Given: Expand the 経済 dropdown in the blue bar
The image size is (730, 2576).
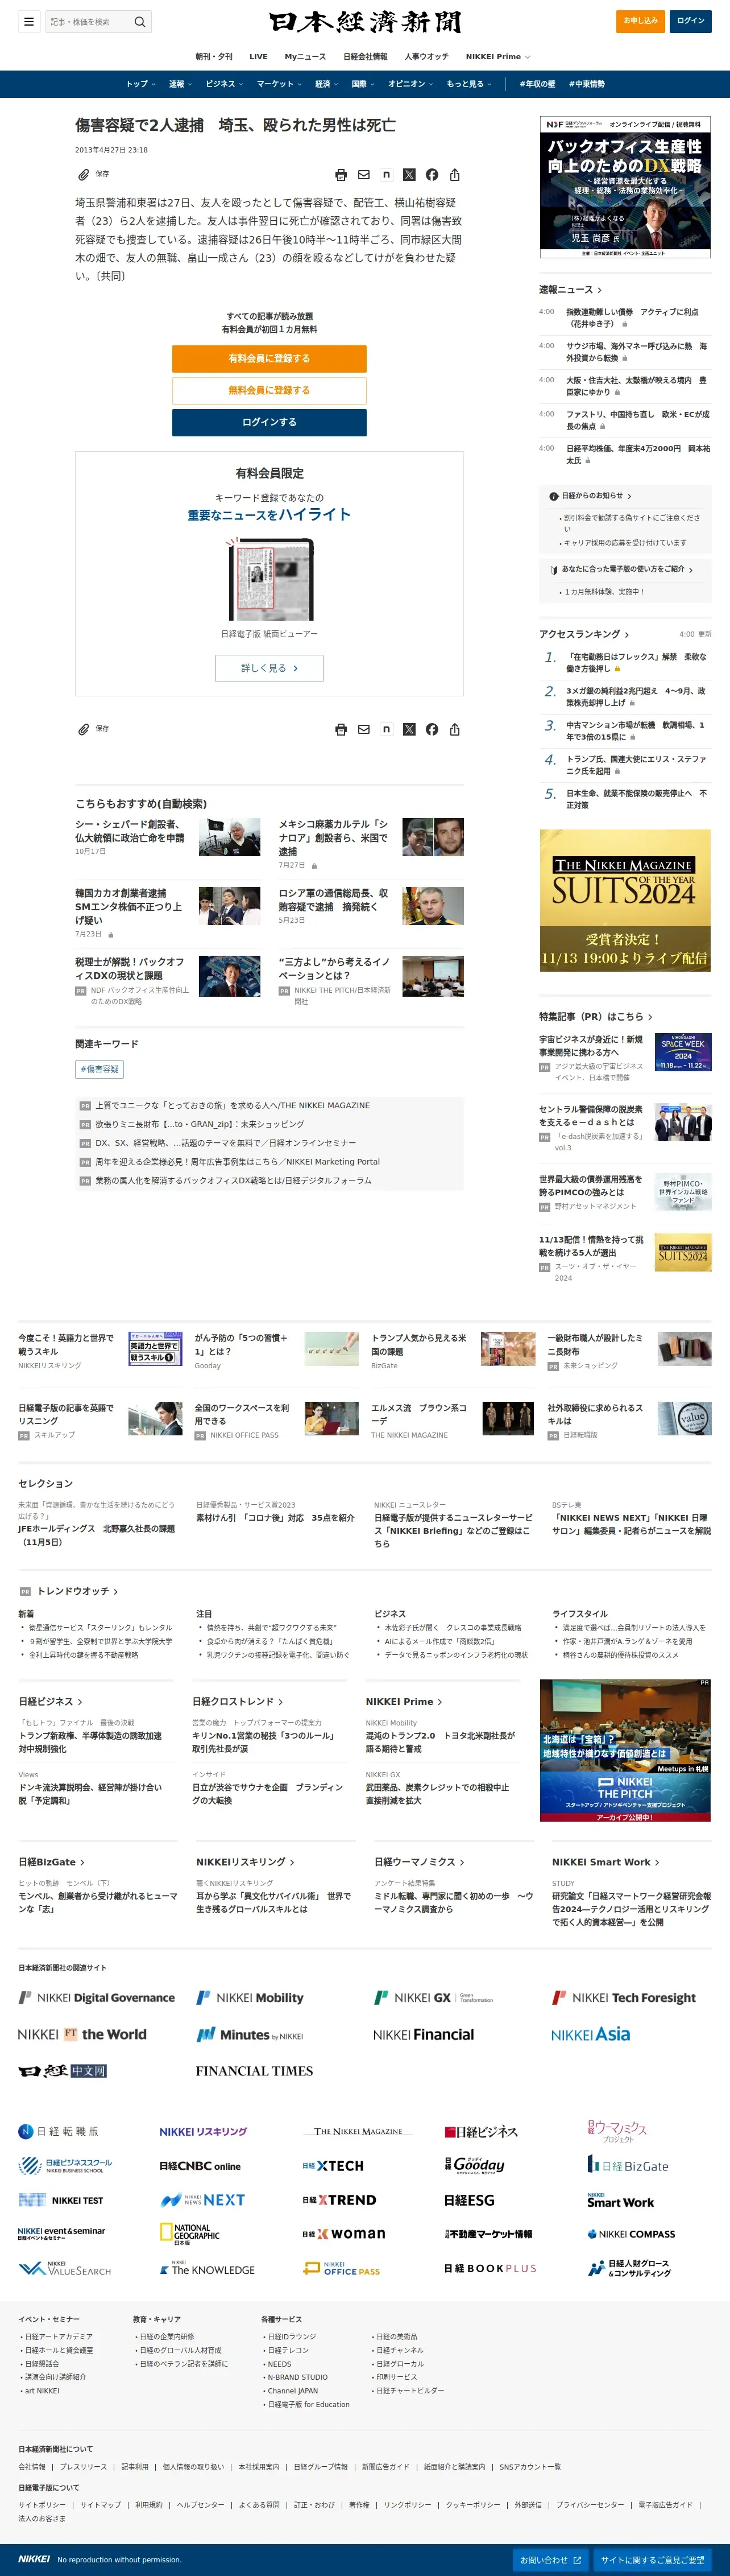Looking at the screenshot, I should (327, 84).
